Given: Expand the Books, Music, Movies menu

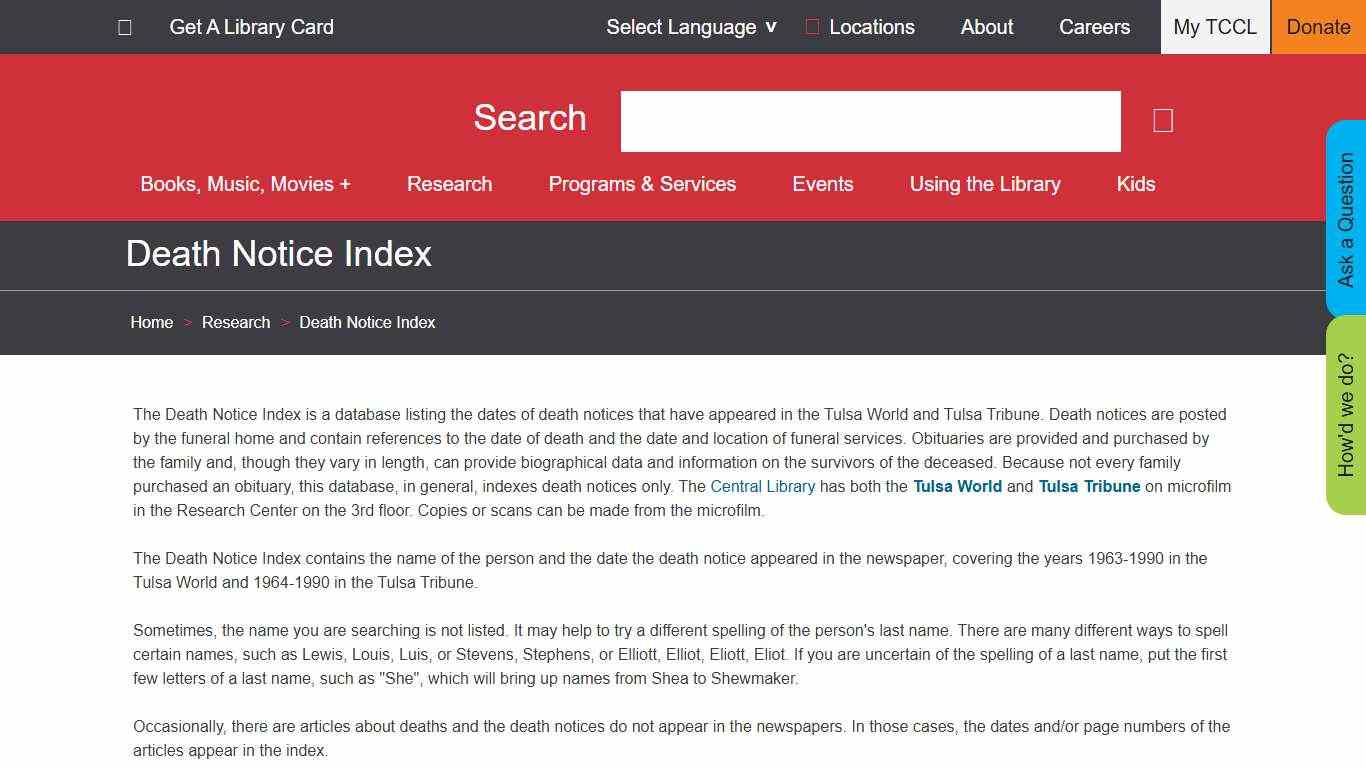Looking at the screenshot, I should pos(245,184).
